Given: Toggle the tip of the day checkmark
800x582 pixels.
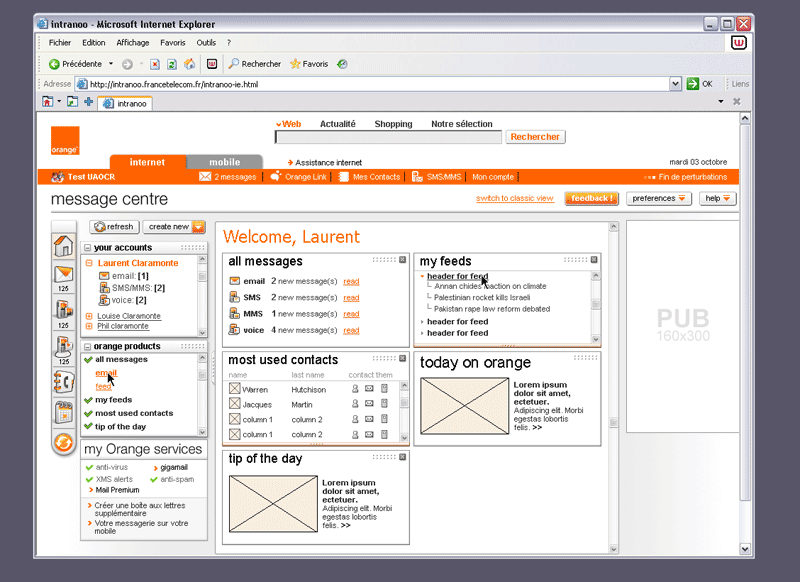Looking at the screenshot, I should pyautogui.click(x=88, y=427).
